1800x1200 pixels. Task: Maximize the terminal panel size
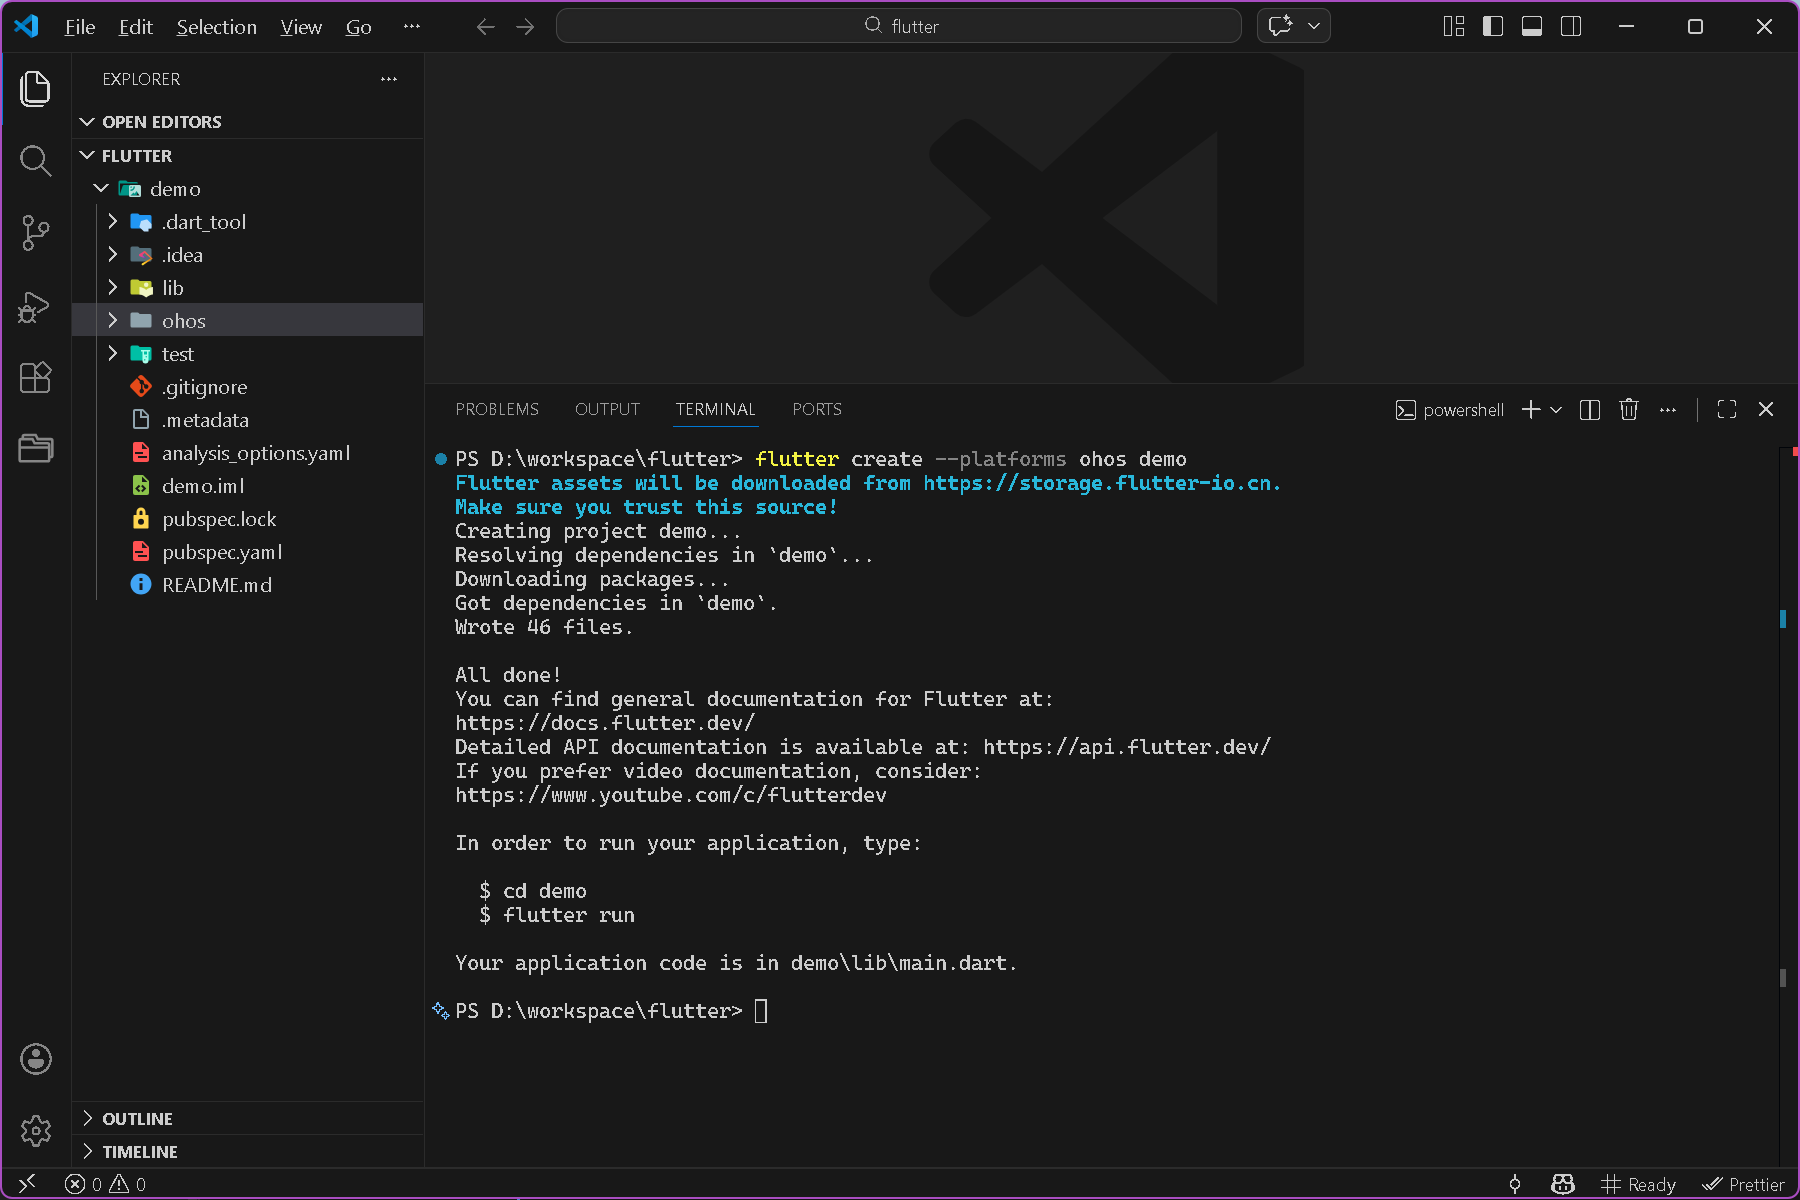tap(1727, 409)
